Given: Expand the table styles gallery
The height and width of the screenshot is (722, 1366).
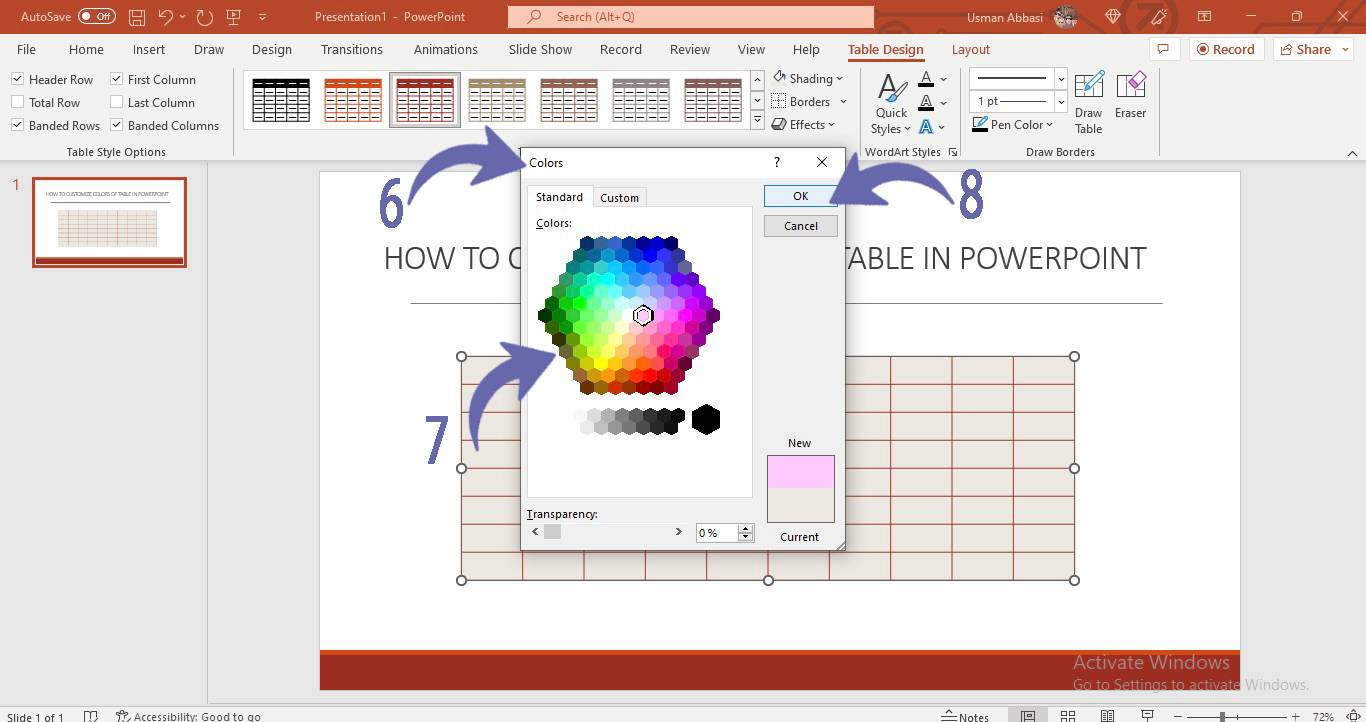Looking at the screenshot, I should click(757, 122).
